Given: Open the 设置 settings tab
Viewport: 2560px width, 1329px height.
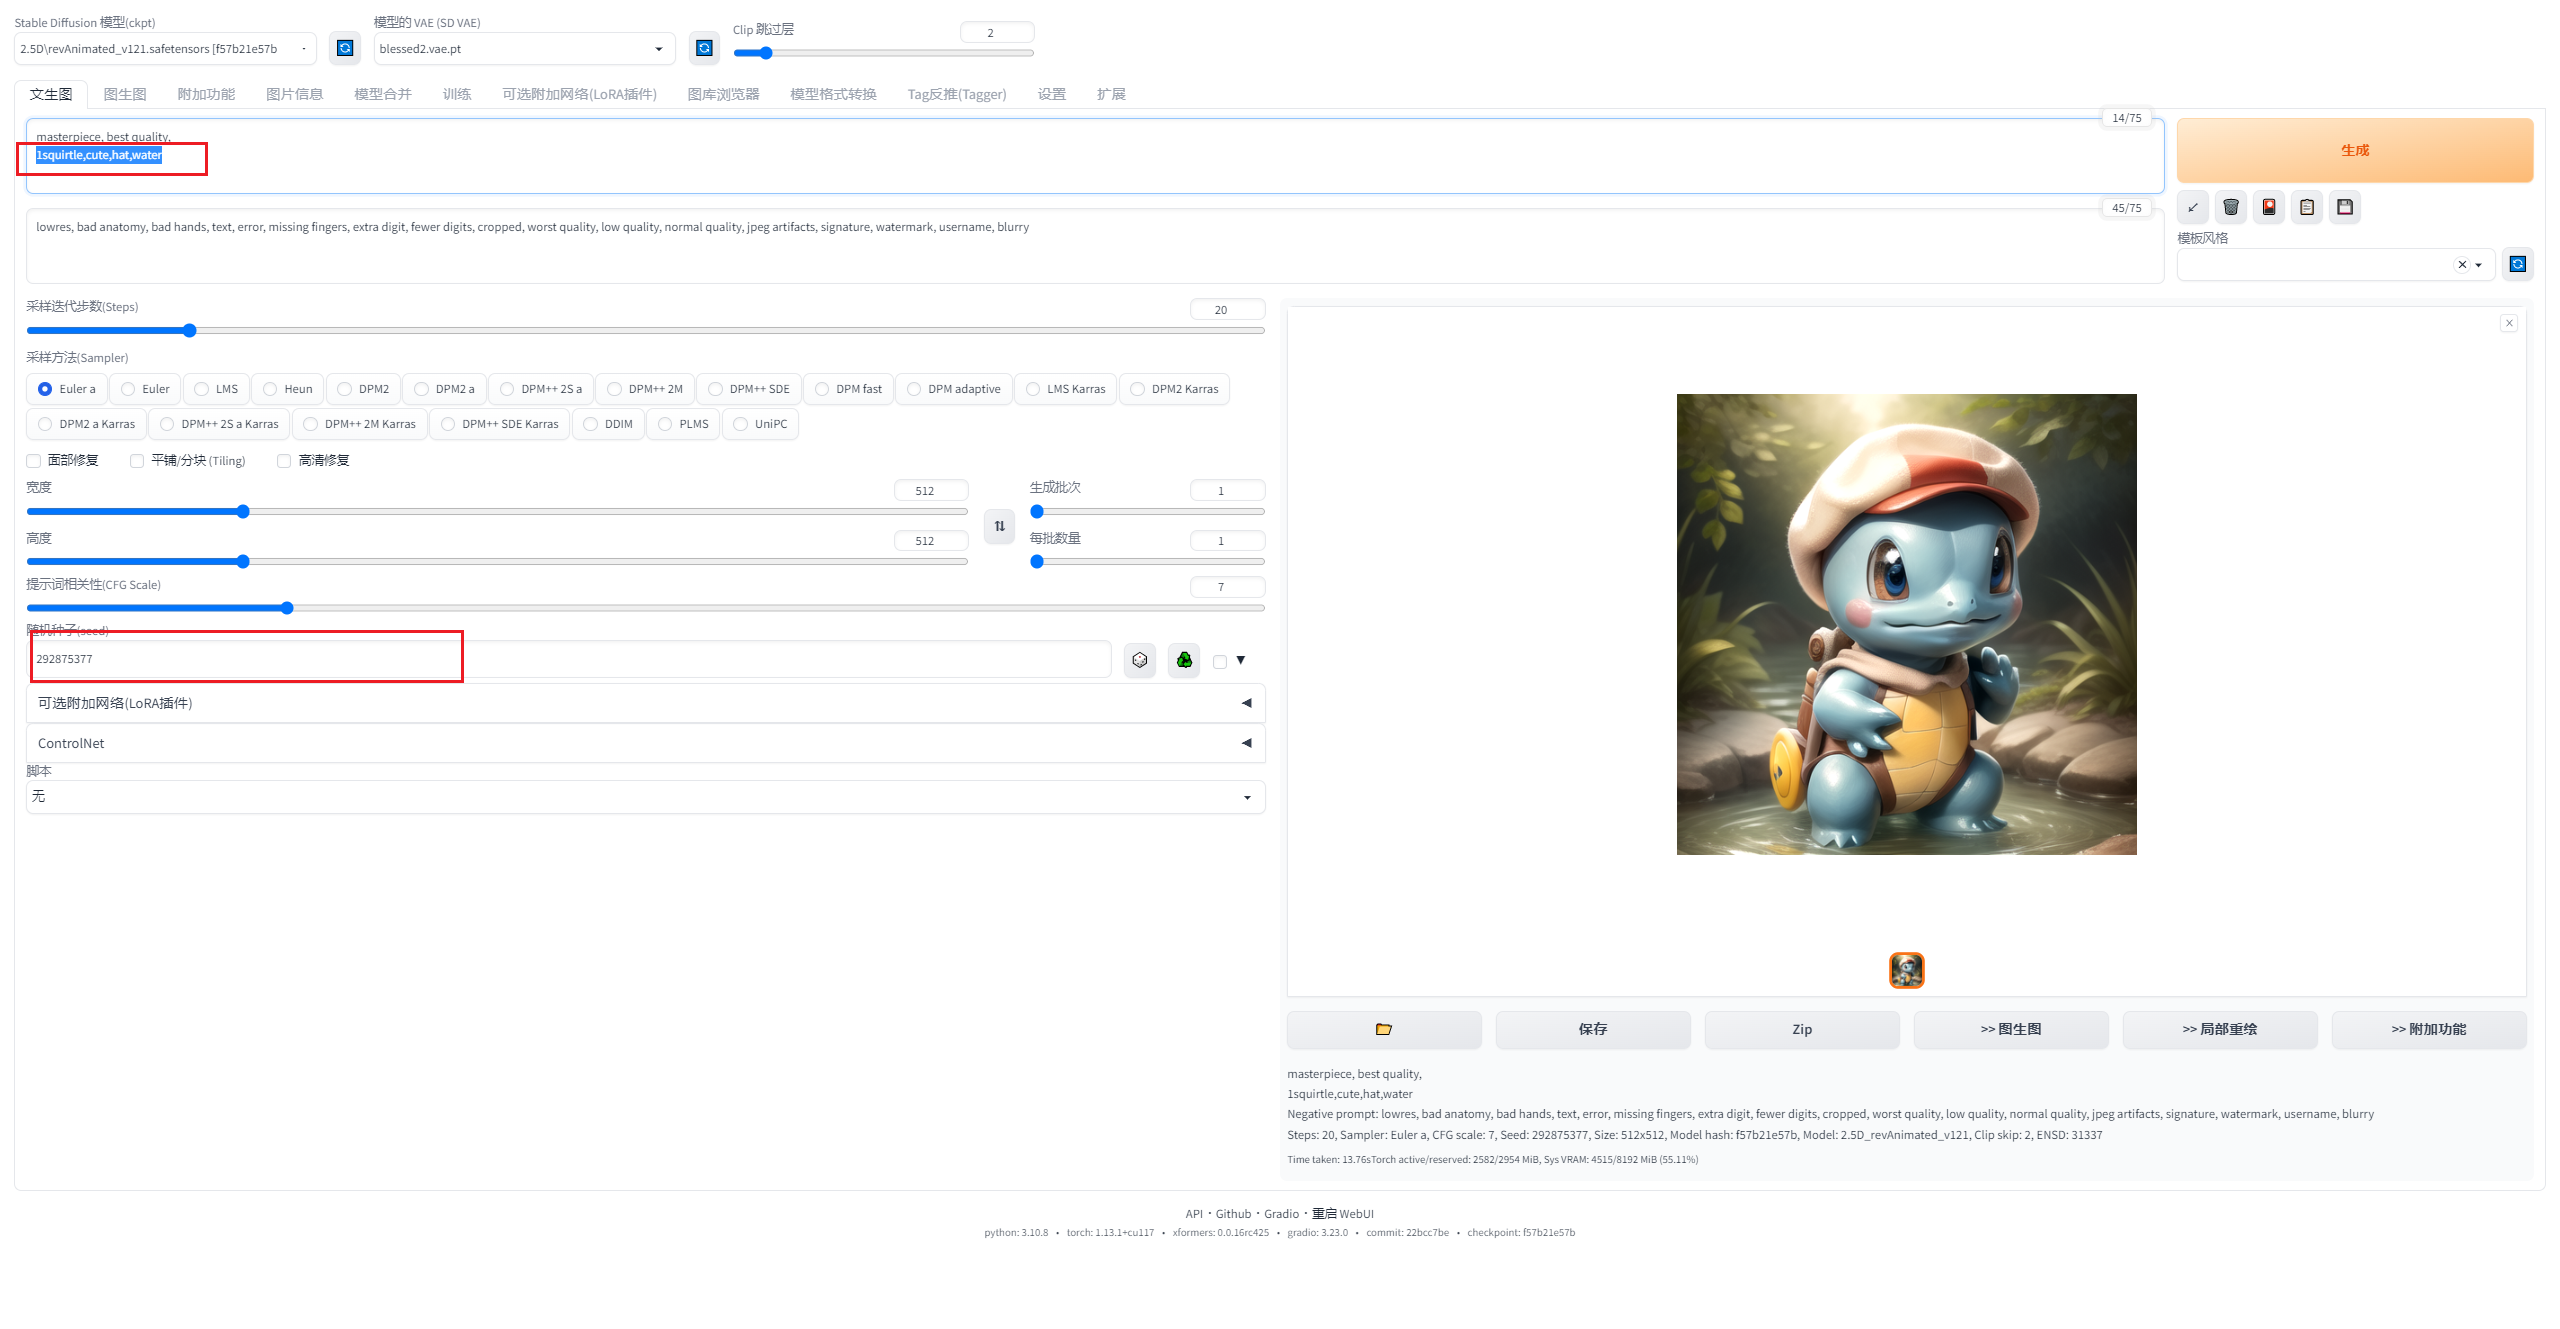Looking at the screenshot, I should tap(1051, 94).
